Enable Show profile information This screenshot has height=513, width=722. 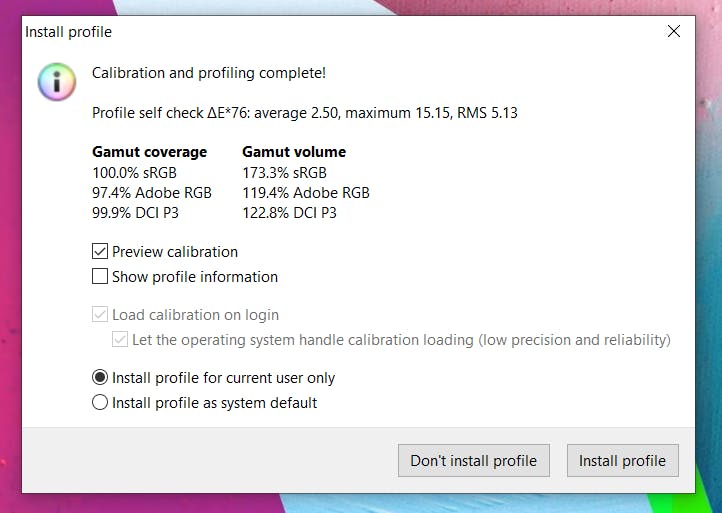point(100,277)
